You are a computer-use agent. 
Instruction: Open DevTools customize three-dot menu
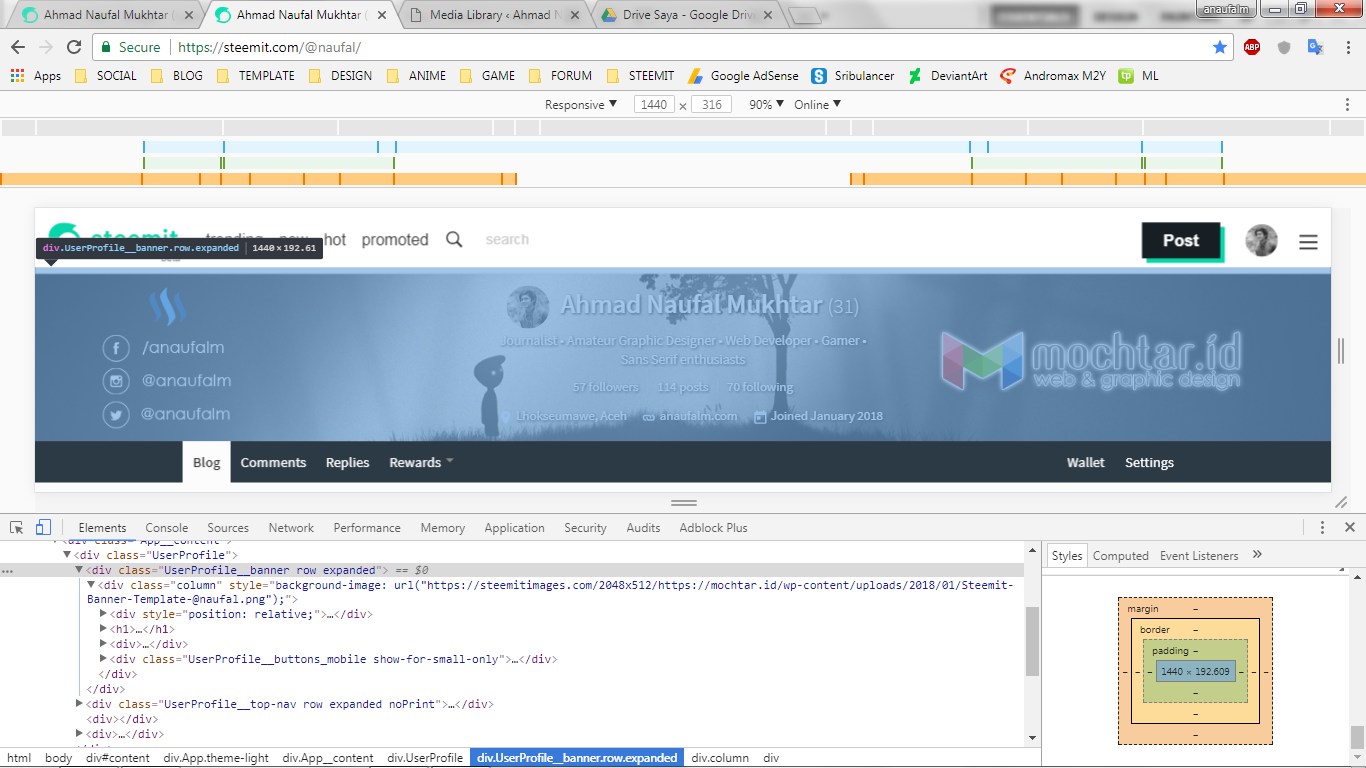1322,527
